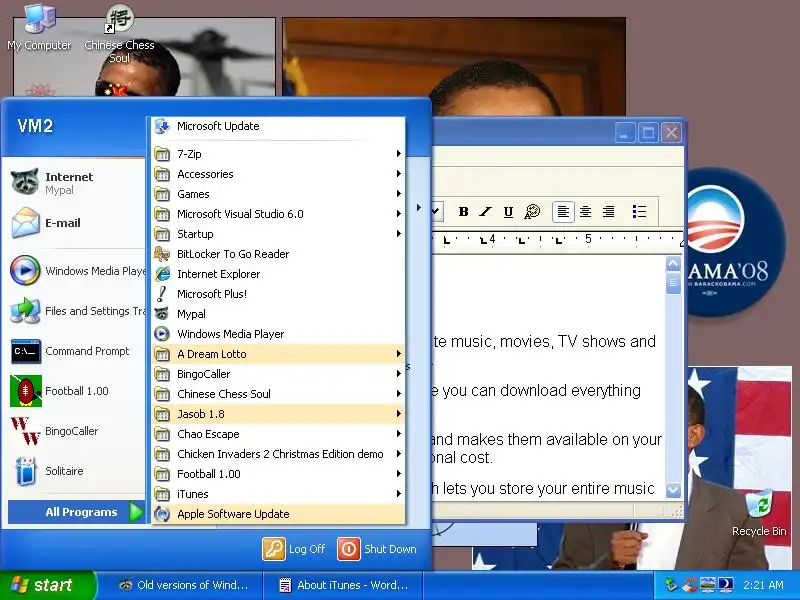Launch Windows Media Player from recent list

(x=77, y=270)
